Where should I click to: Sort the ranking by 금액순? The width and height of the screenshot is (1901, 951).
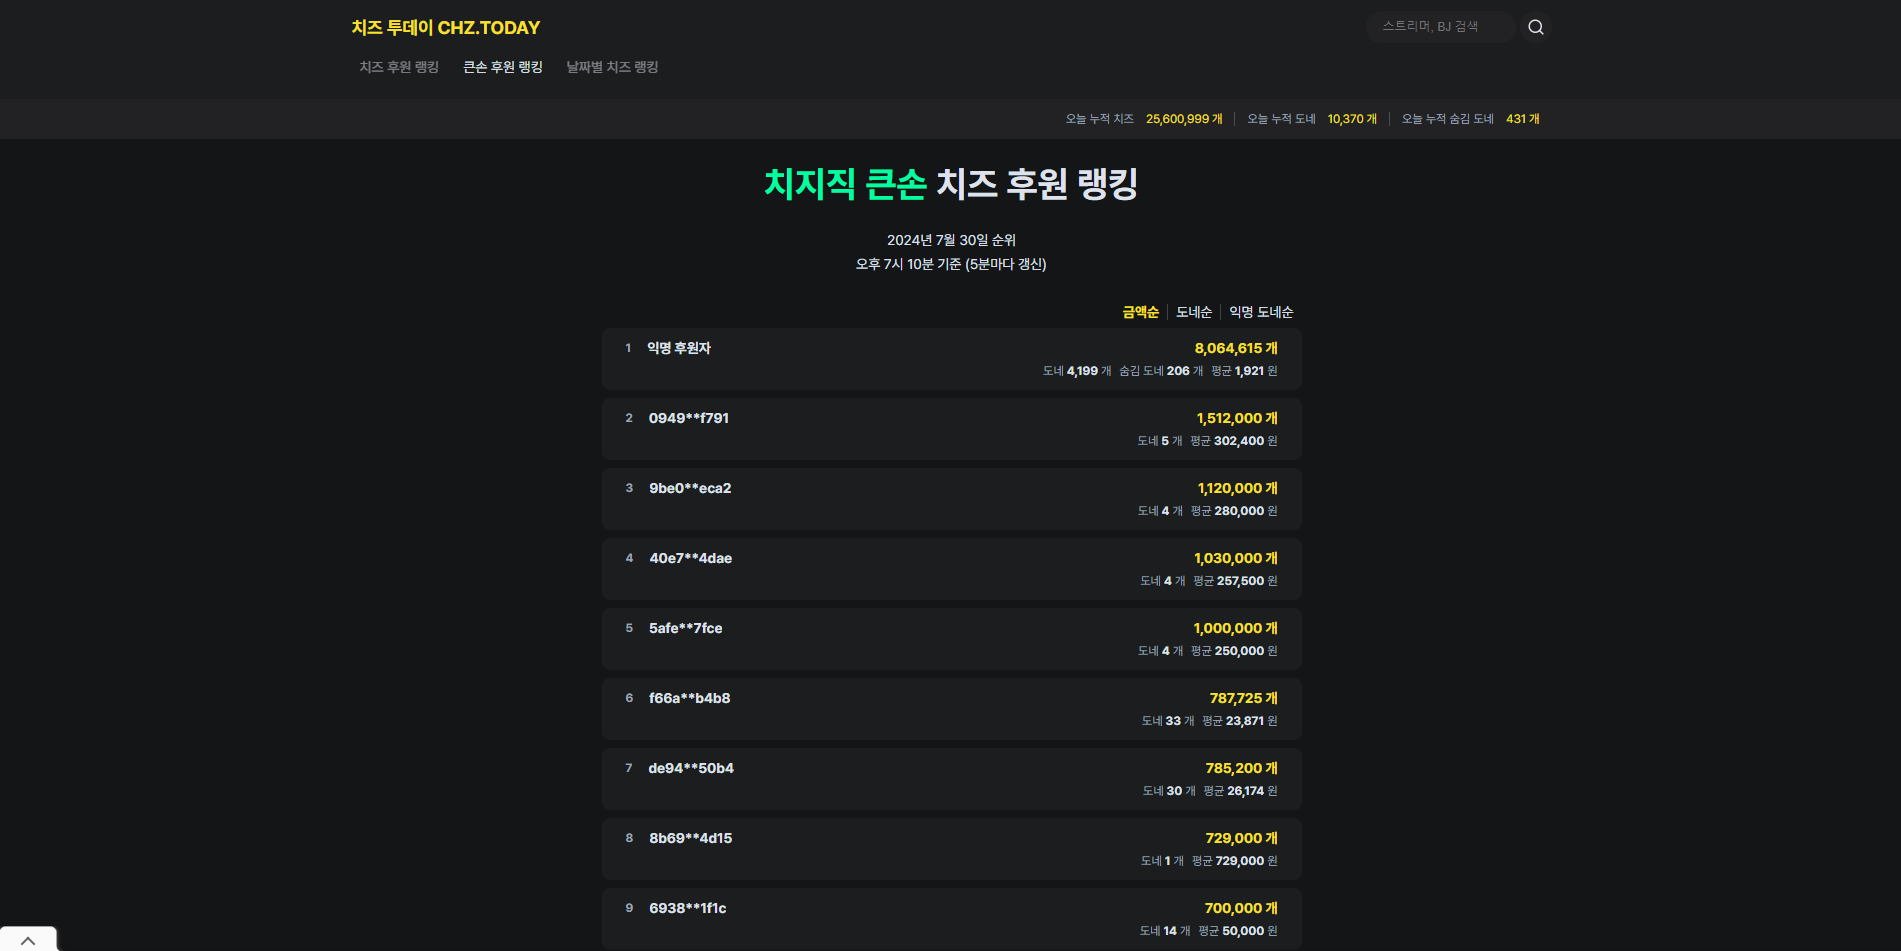tap(1139, 311)
